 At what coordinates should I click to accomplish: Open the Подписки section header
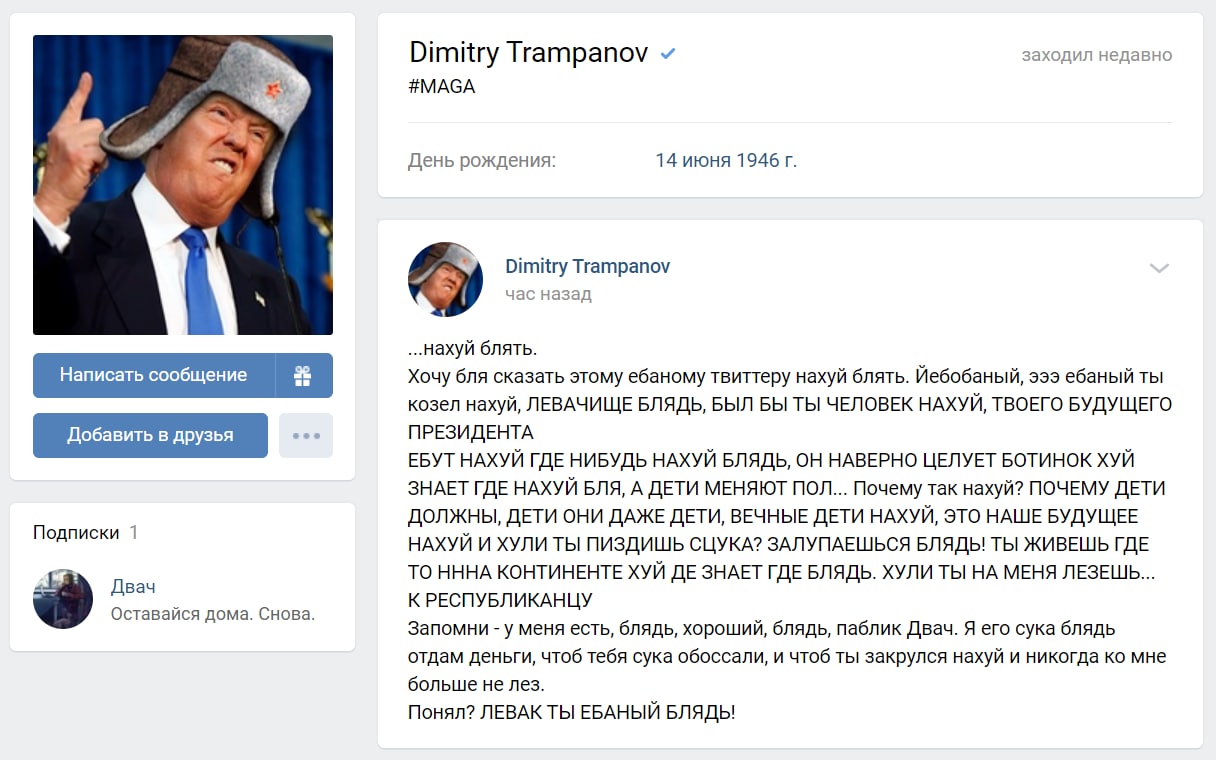(x=76, y=533)
